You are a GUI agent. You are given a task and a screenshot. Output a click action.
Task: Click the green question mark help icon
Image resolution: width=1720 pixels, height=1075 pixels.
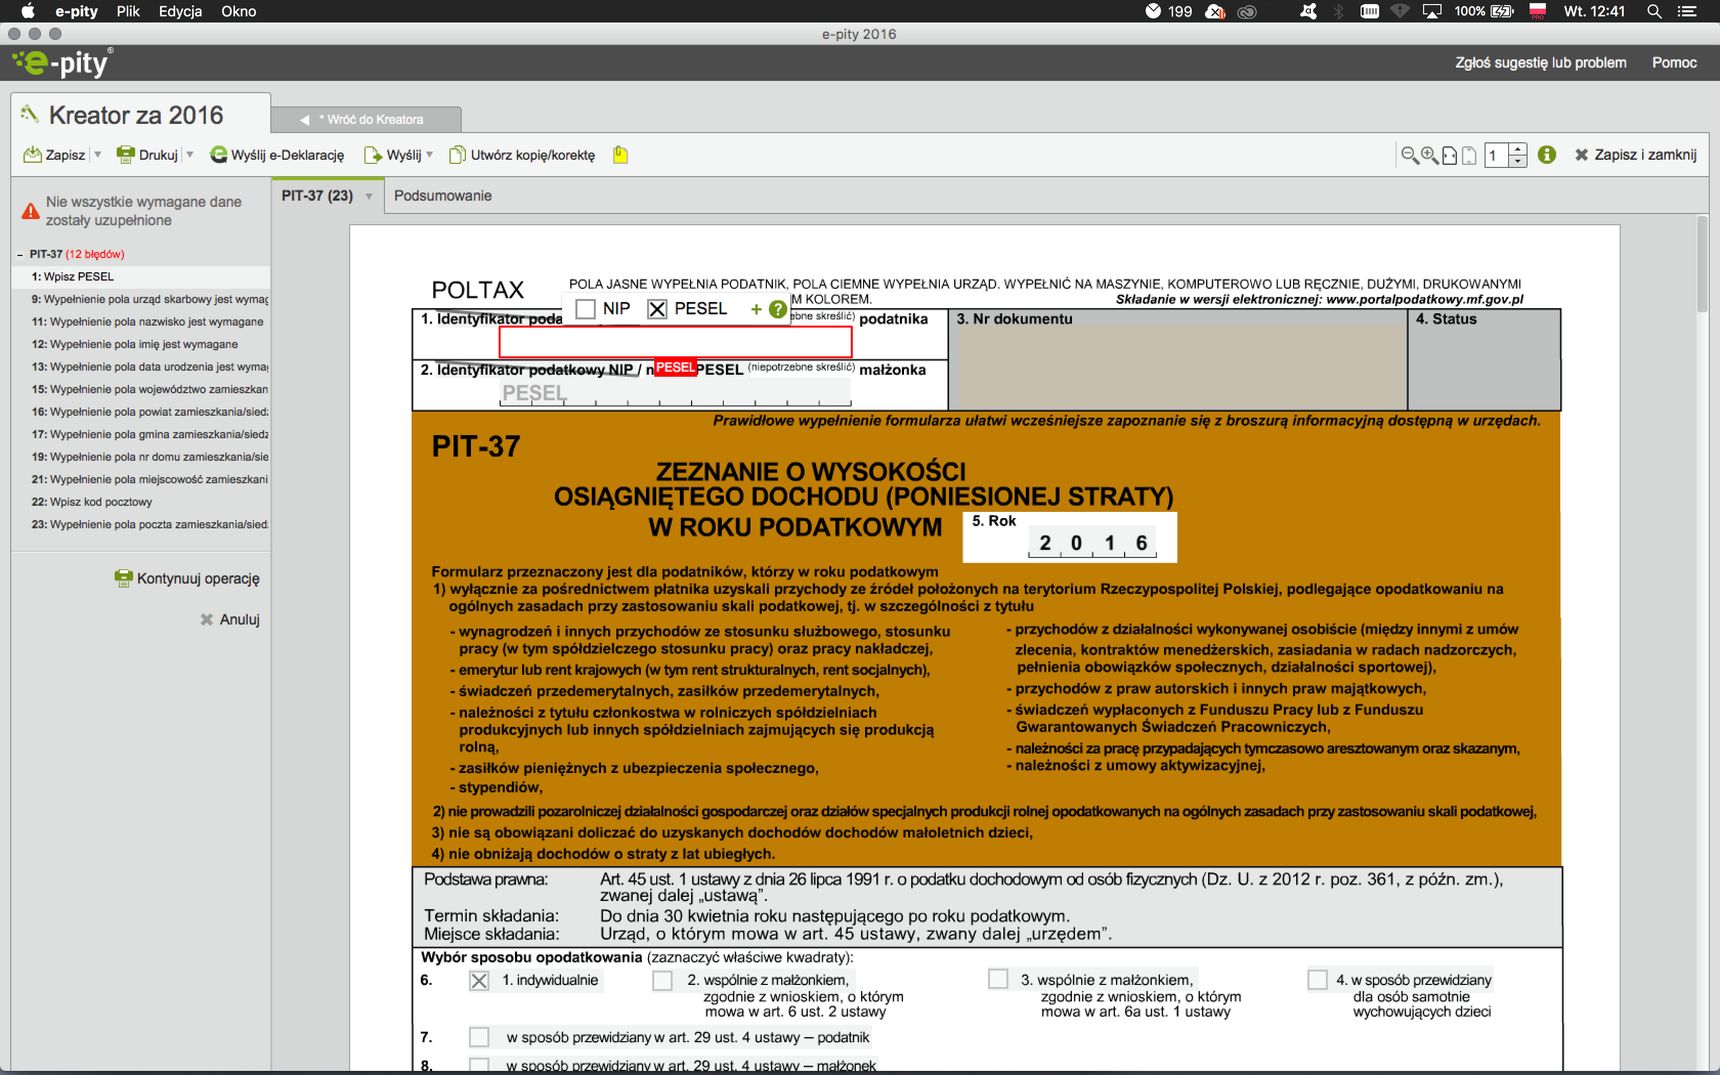(x=777, y=310)
